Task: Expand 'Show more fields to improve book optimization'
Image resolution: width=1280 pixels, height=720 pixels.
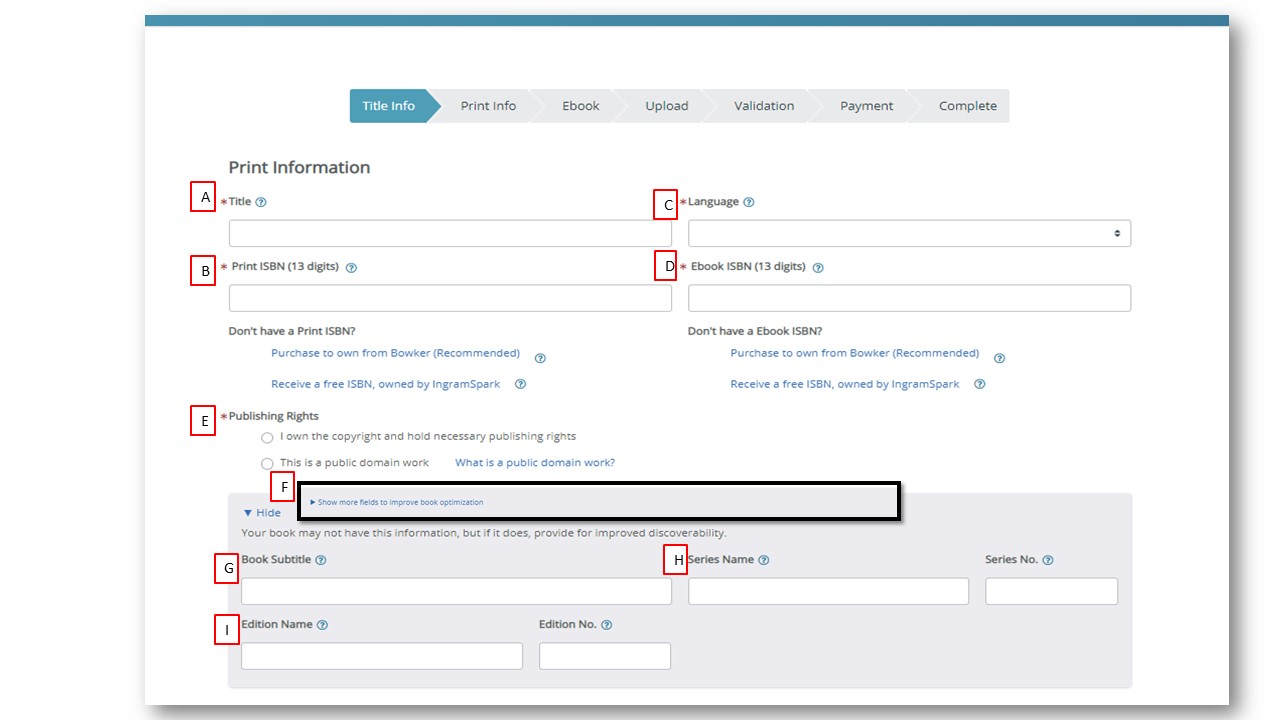Action: tap(397, 502)
